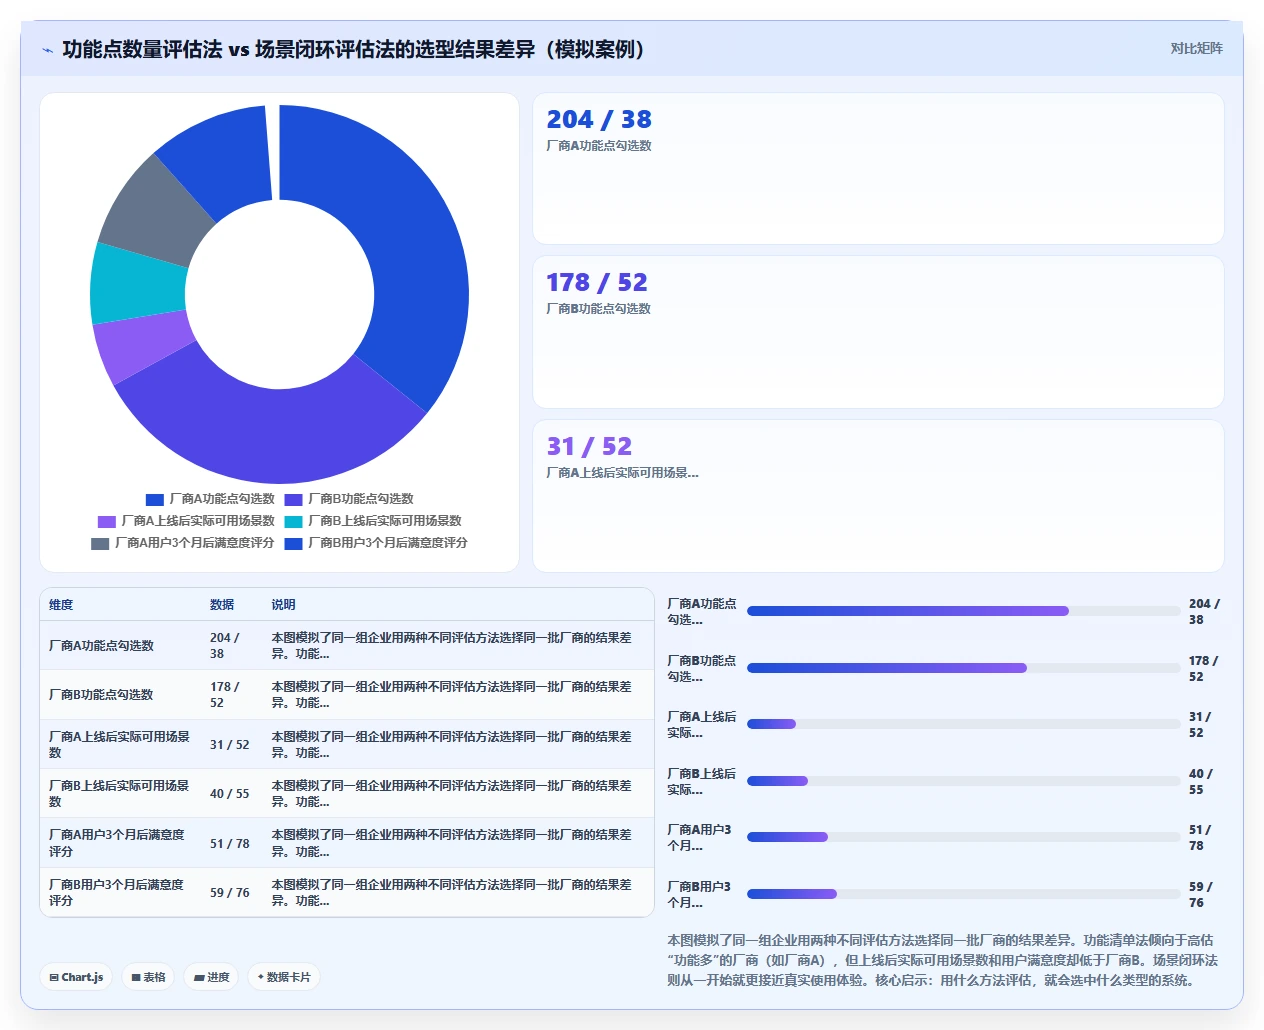
Task: Toggle 厂商B功能点勾选数 legend entry
Action: click(x=349, y=499)
